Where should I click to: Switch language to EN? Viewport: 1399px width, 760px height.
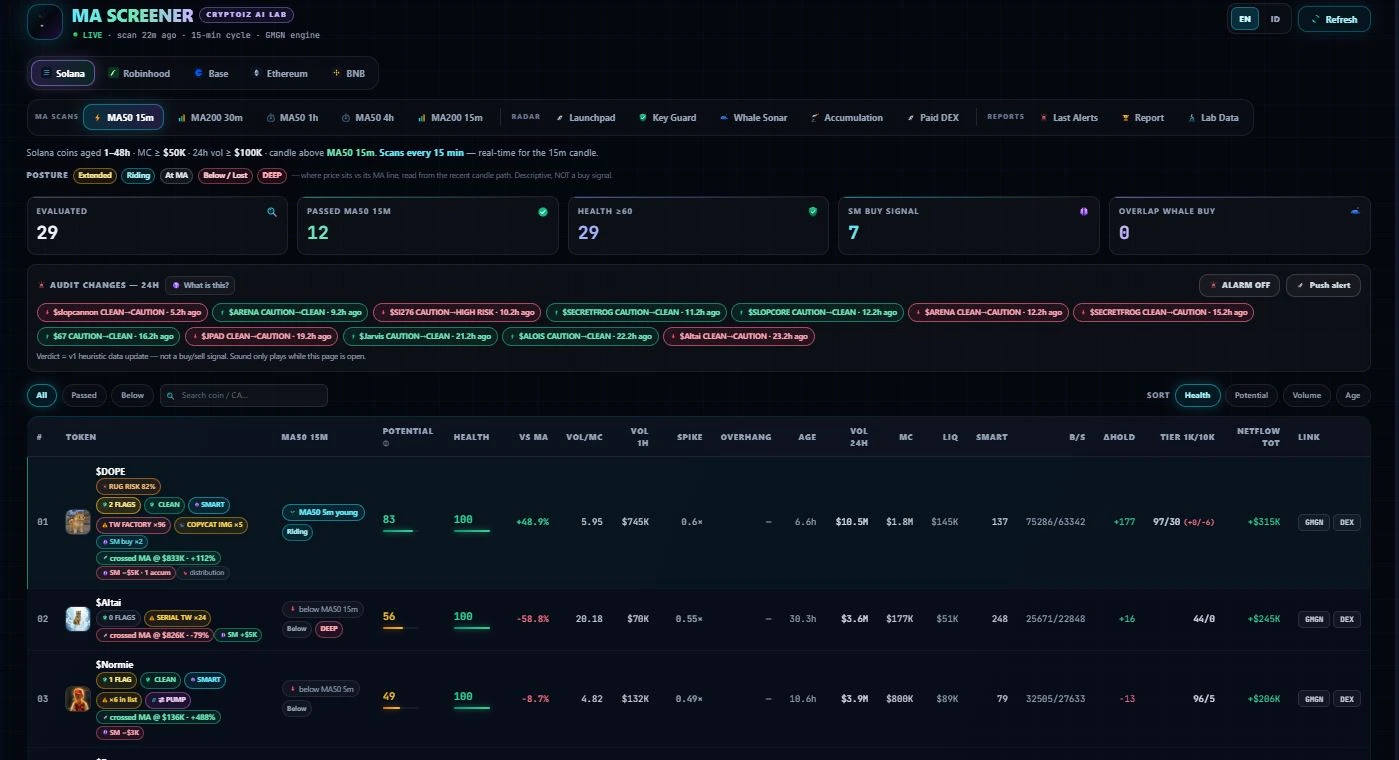pos(1244,19)
